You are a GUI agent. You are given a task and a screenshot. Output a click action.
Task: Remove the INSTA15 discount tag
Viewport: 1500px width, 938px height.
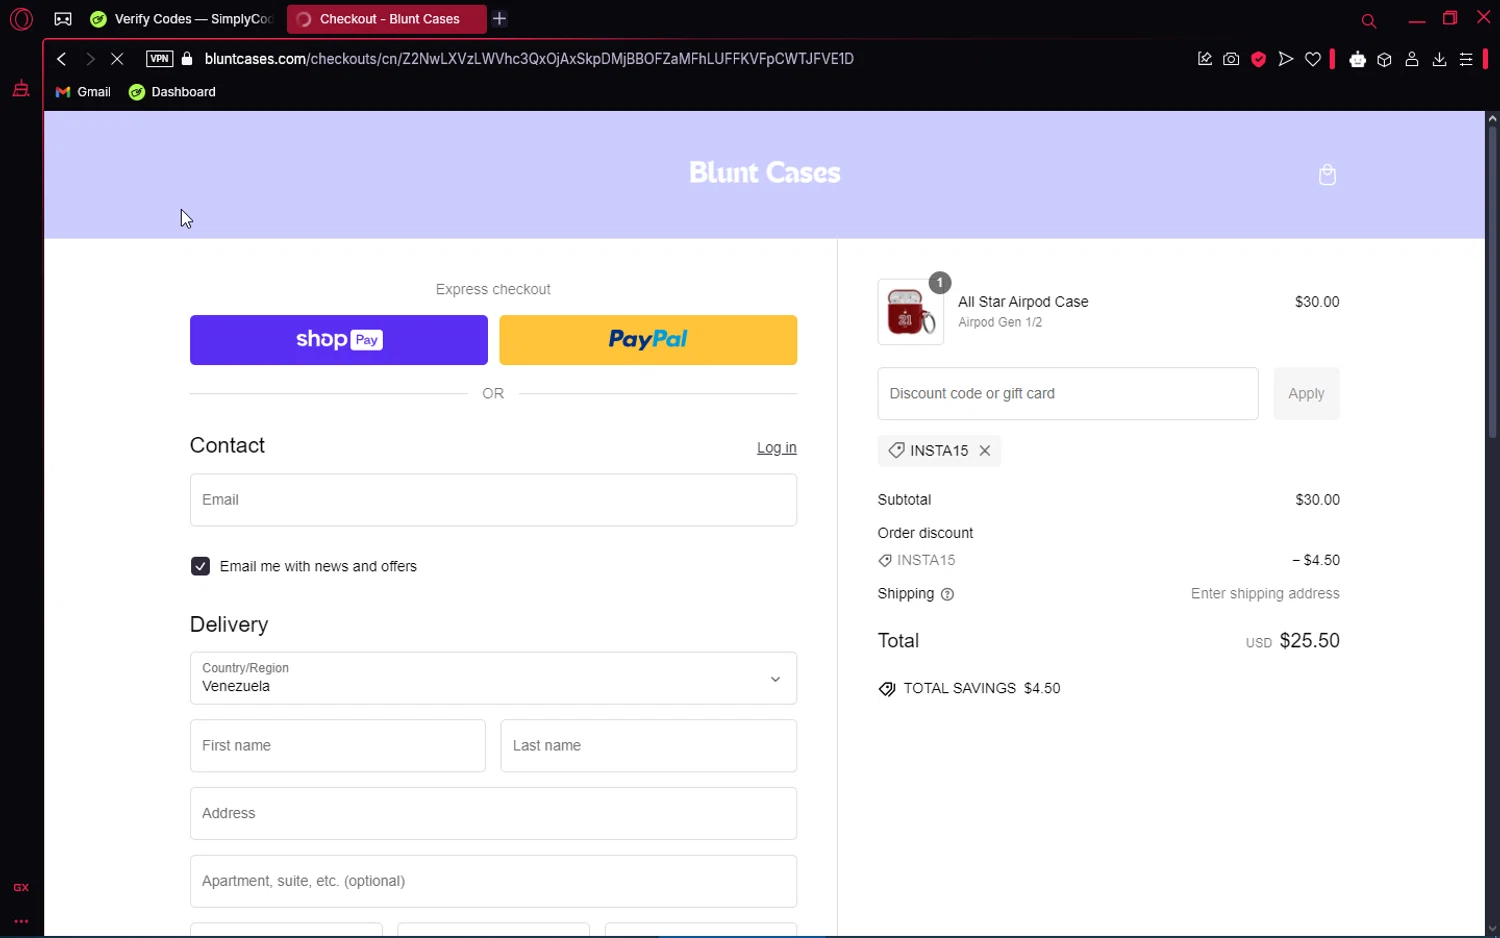coord(985,451)
